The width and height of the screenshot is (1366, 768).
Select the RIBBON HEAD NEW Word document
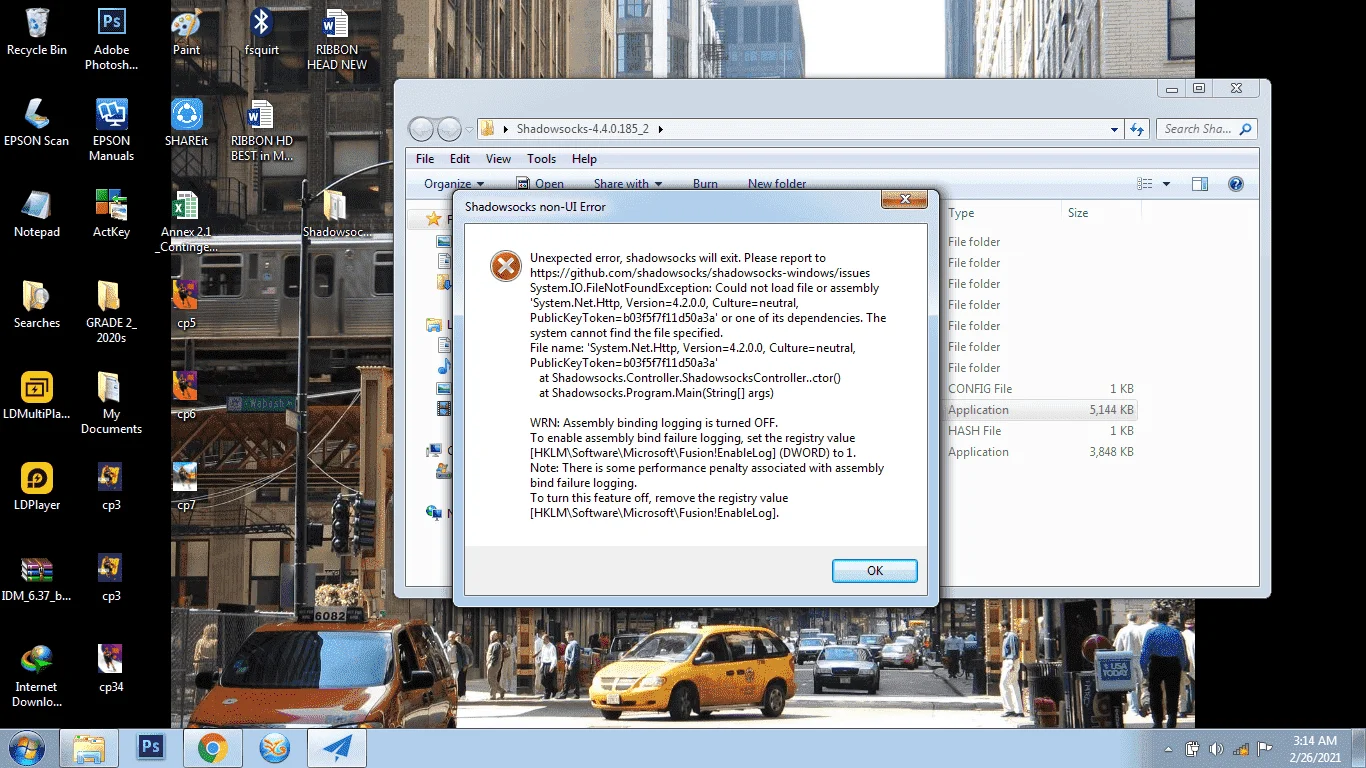pyautogui.click(x=336, y=40)
